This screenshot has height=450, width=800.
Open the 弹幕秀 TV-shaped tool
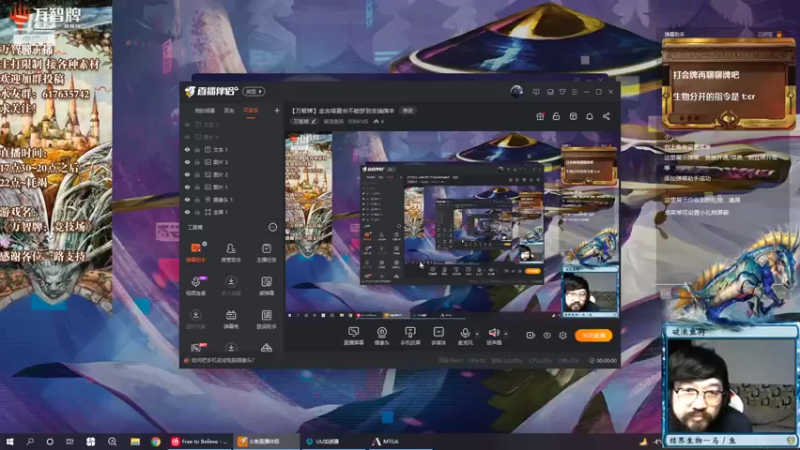click(x=231, y=319)
